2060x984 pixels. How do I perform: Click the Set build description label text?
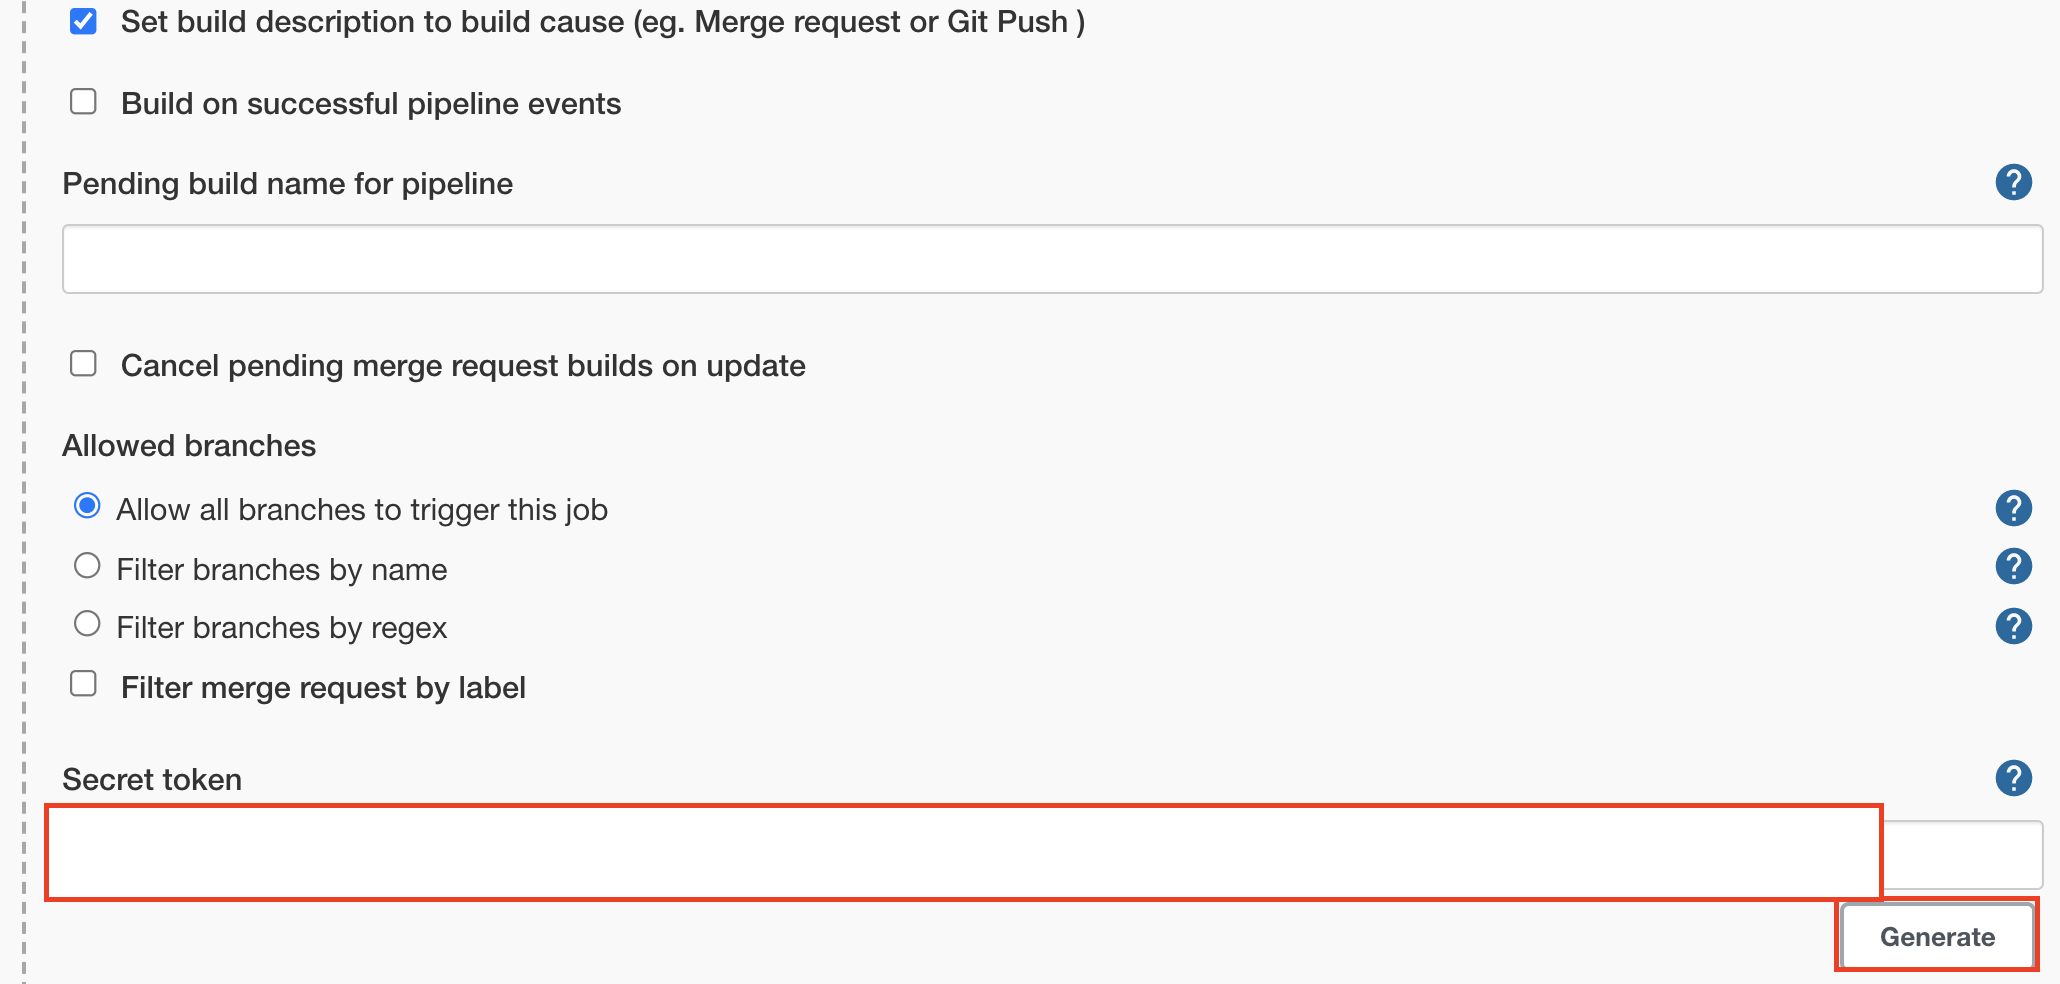click(603, 22)
